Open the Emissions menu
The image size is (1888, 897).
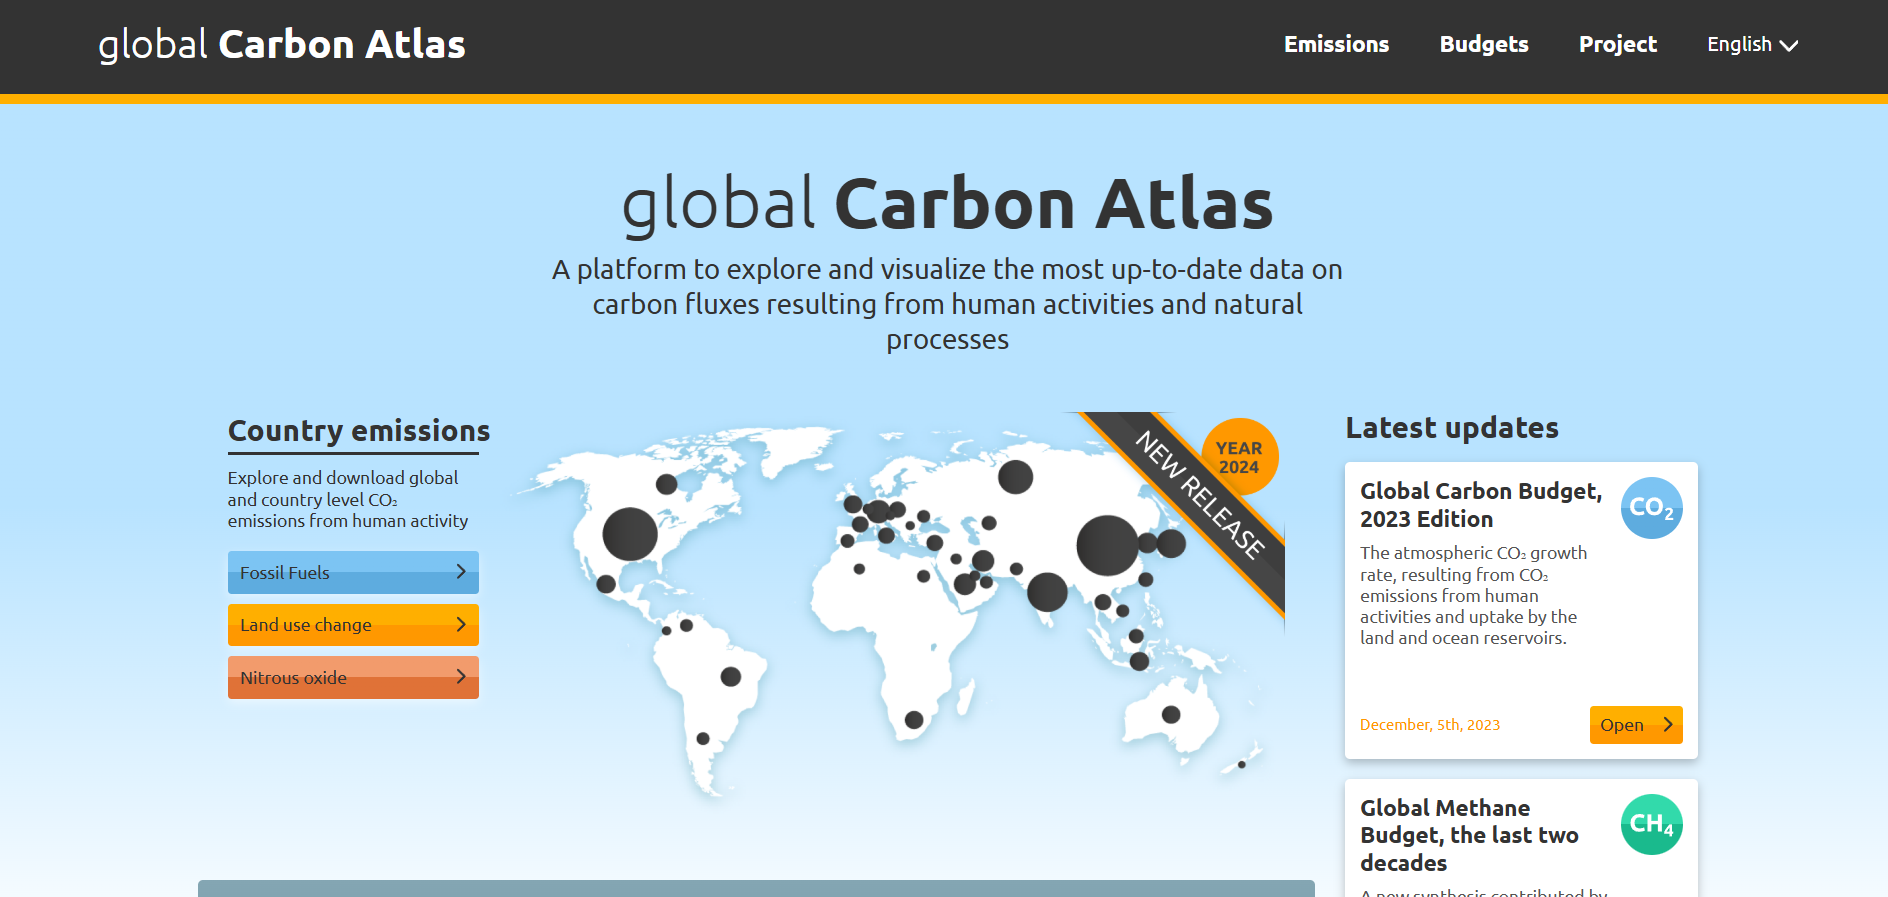coord(1336,44)
